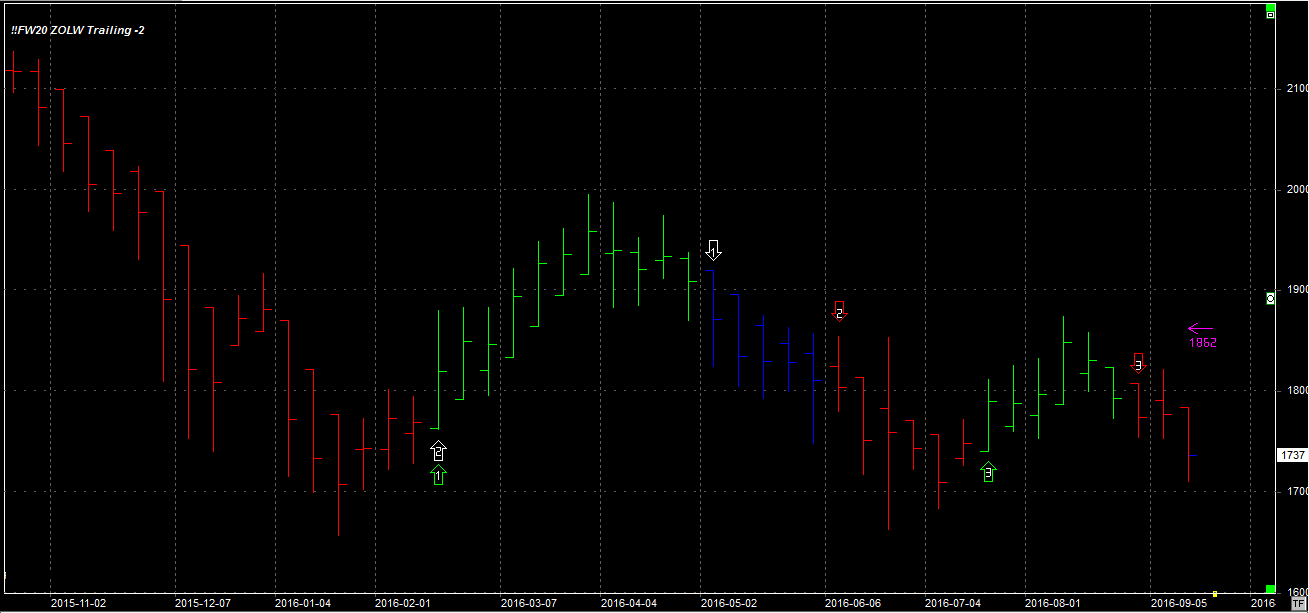Click the green up arrow labeled 3

coord(988,472)
